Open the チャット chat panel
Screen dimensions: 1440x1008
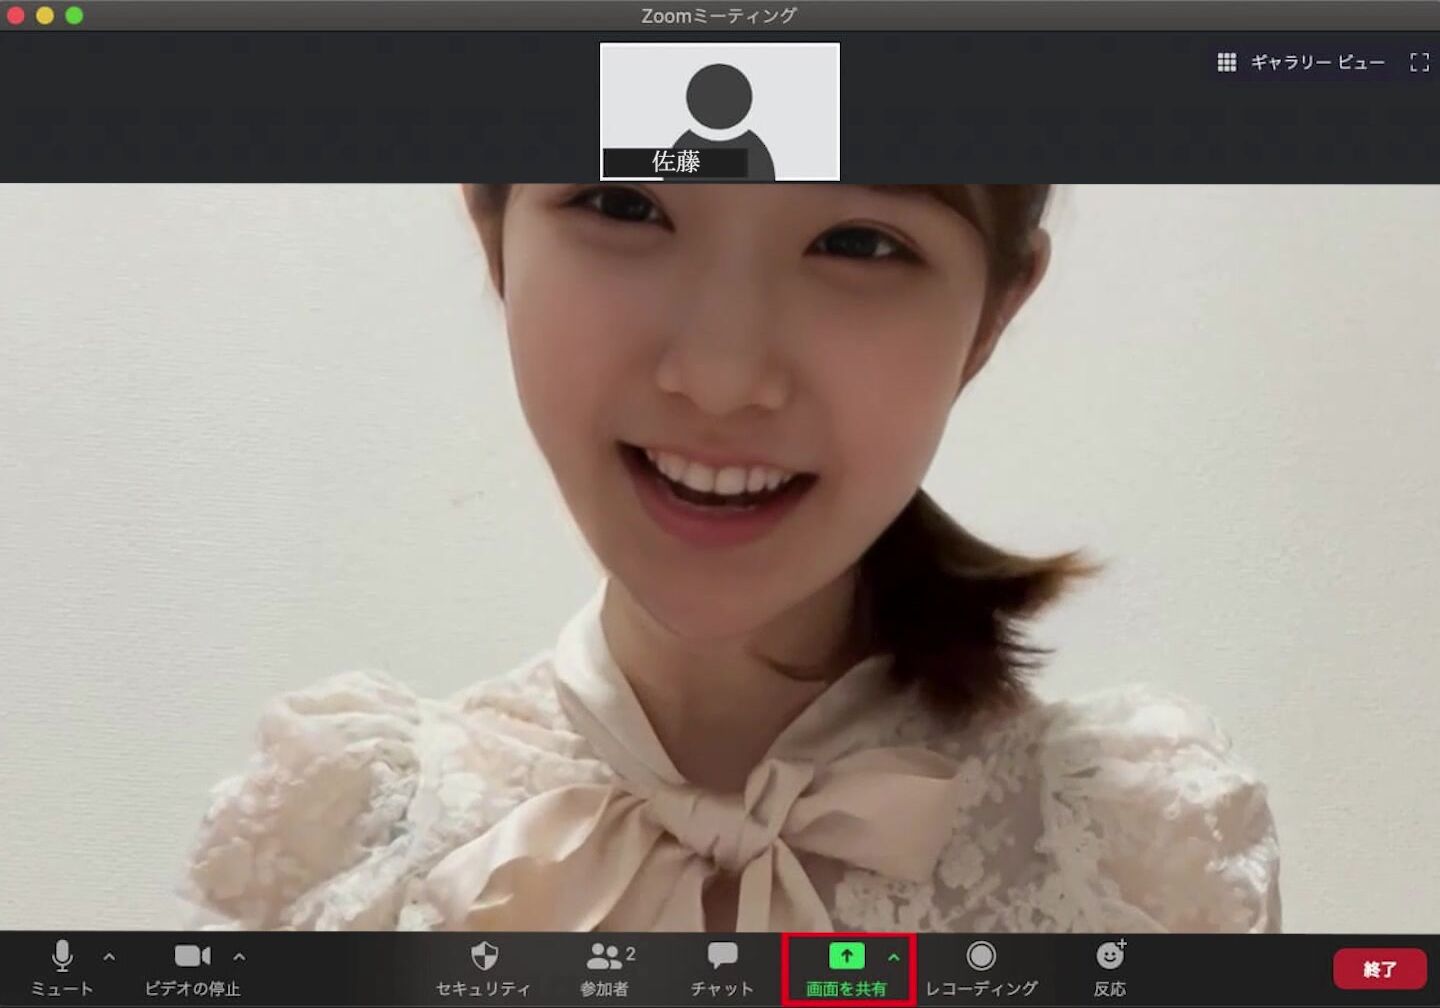click(722, 957)
